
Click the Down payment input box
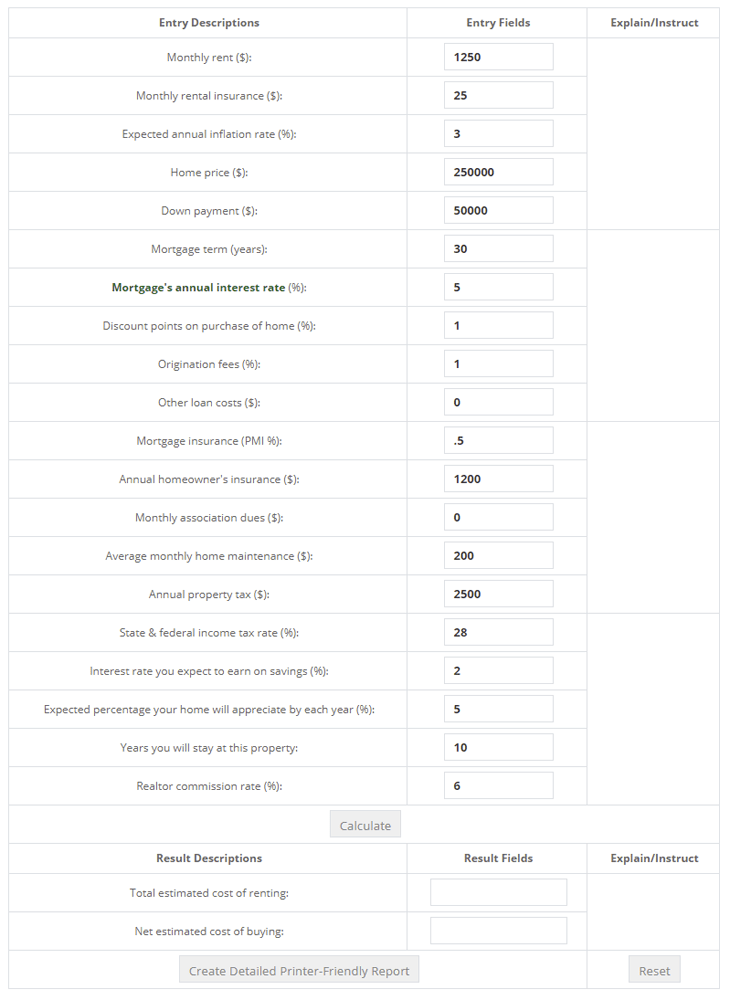(x=498, y=209)
